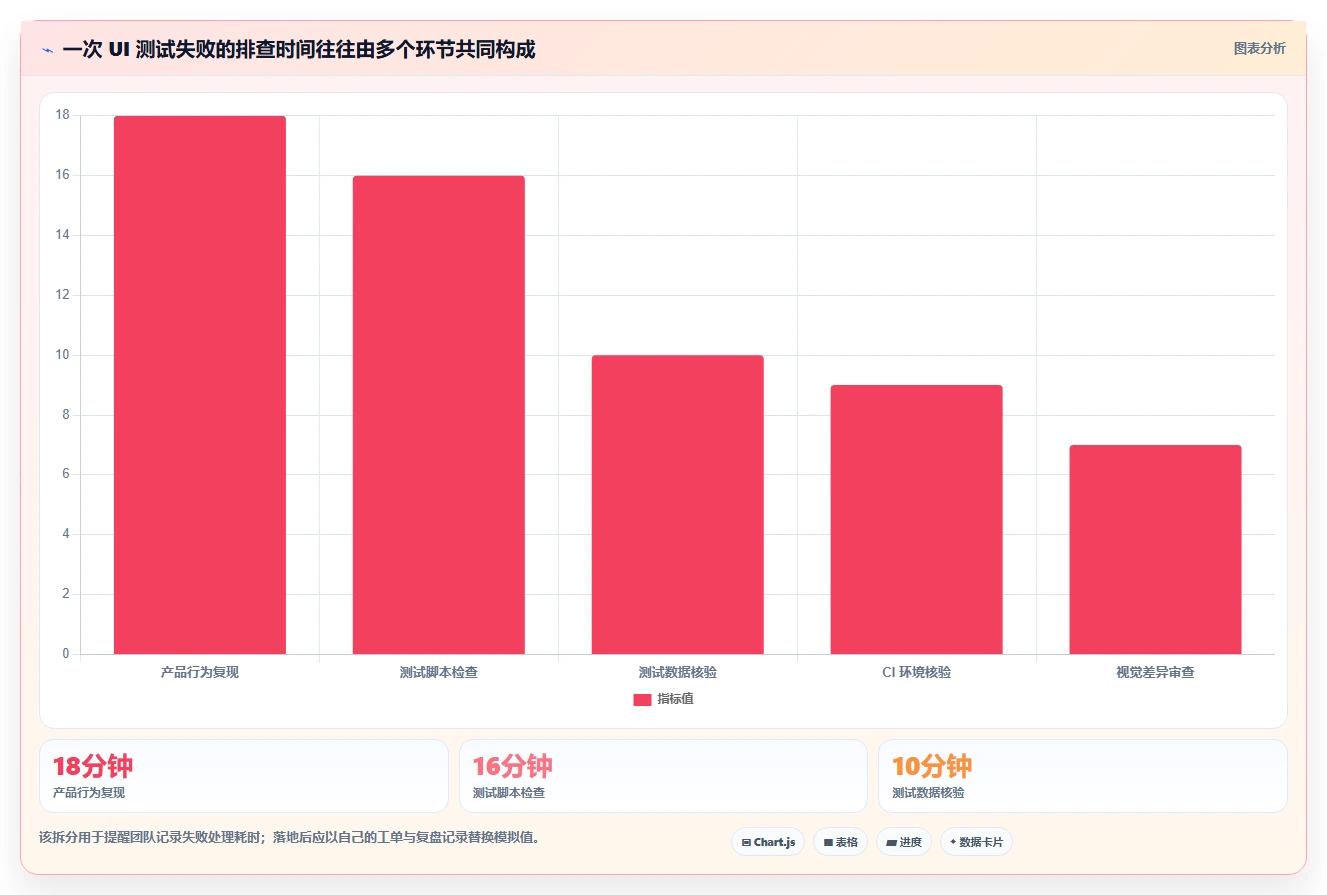The height and width of the screenshot is (895, 1327).
Task: Click the y-axis value 10
Action: point(63,355)
